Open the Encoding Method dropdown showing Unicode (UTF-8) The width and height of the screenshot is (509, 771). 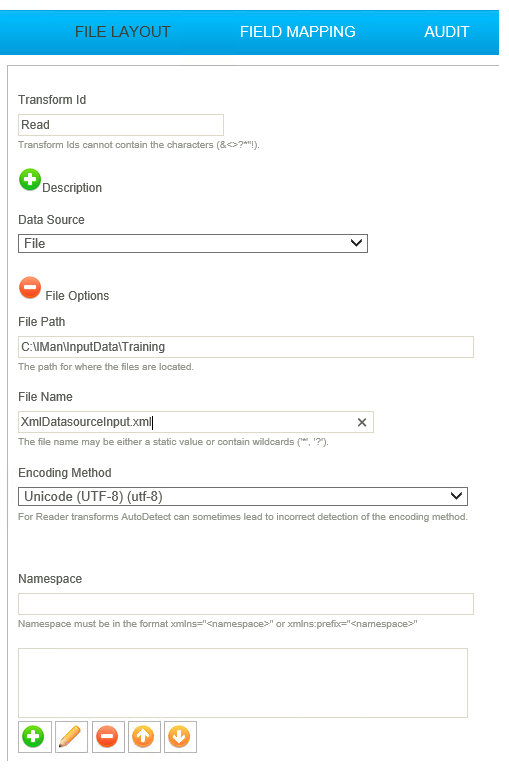tap(243, 497)
